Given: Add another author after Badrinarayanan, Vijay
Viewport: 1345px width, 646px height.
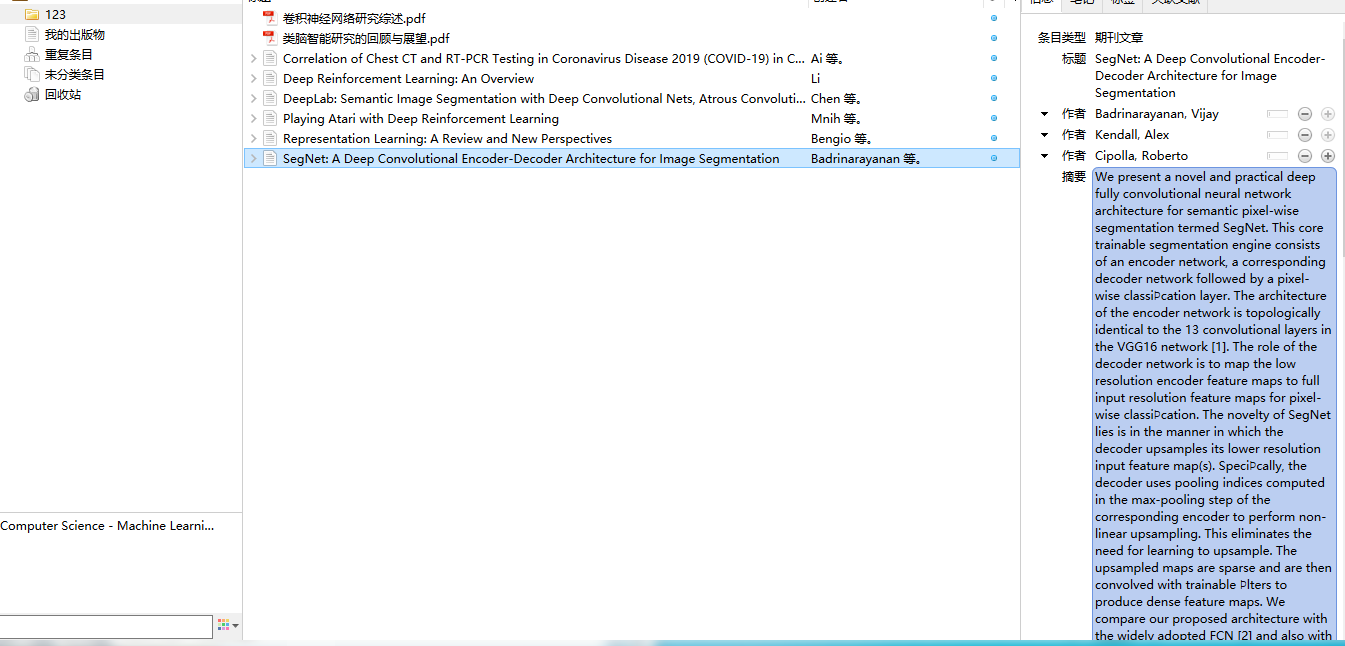Looking at the screenshot, I should click(1328, 113).
